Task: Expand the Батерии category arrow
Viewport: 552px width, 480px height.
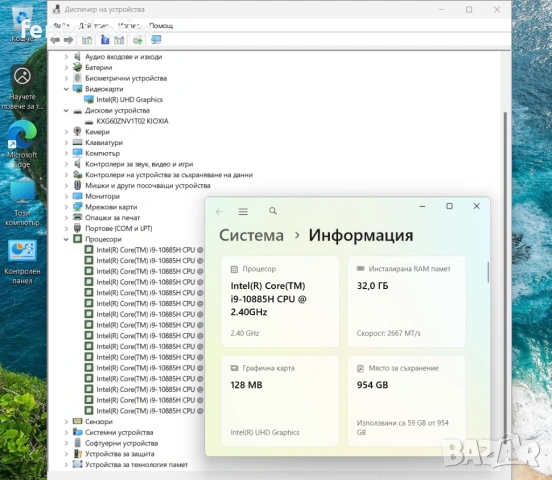Action: 66,67
